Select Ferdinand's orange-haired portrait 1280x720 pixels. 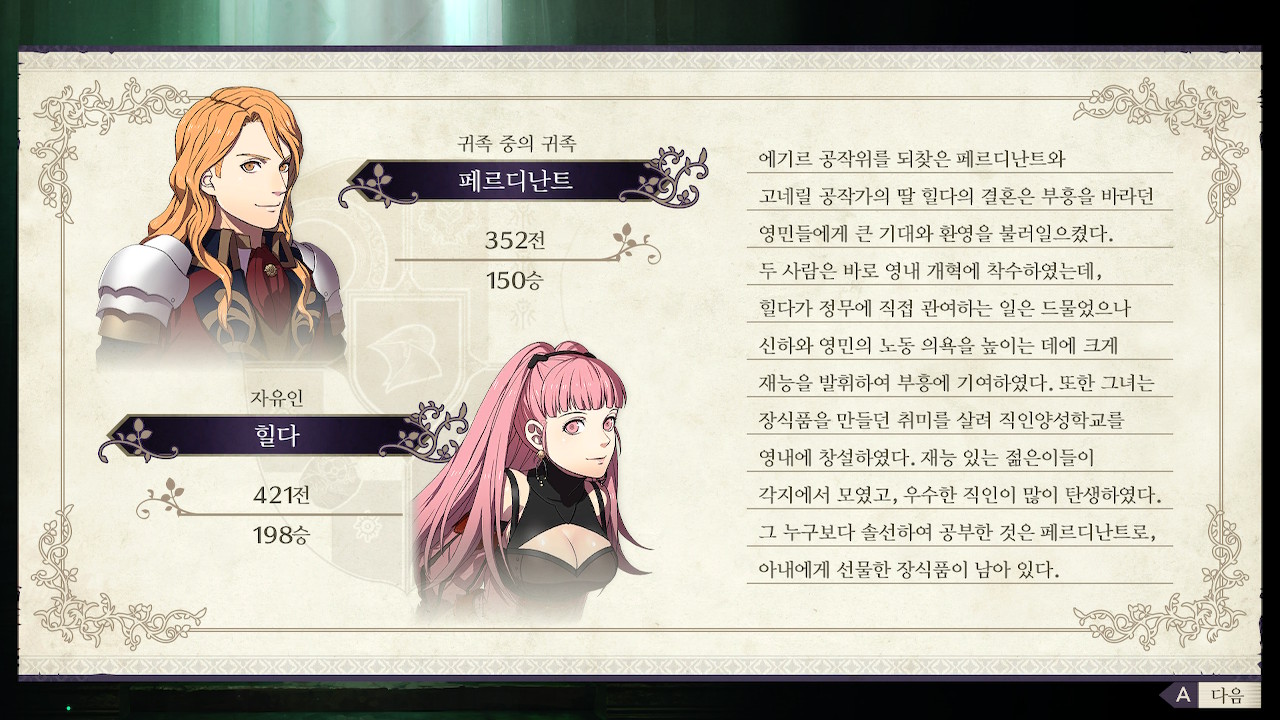[220, 229]
